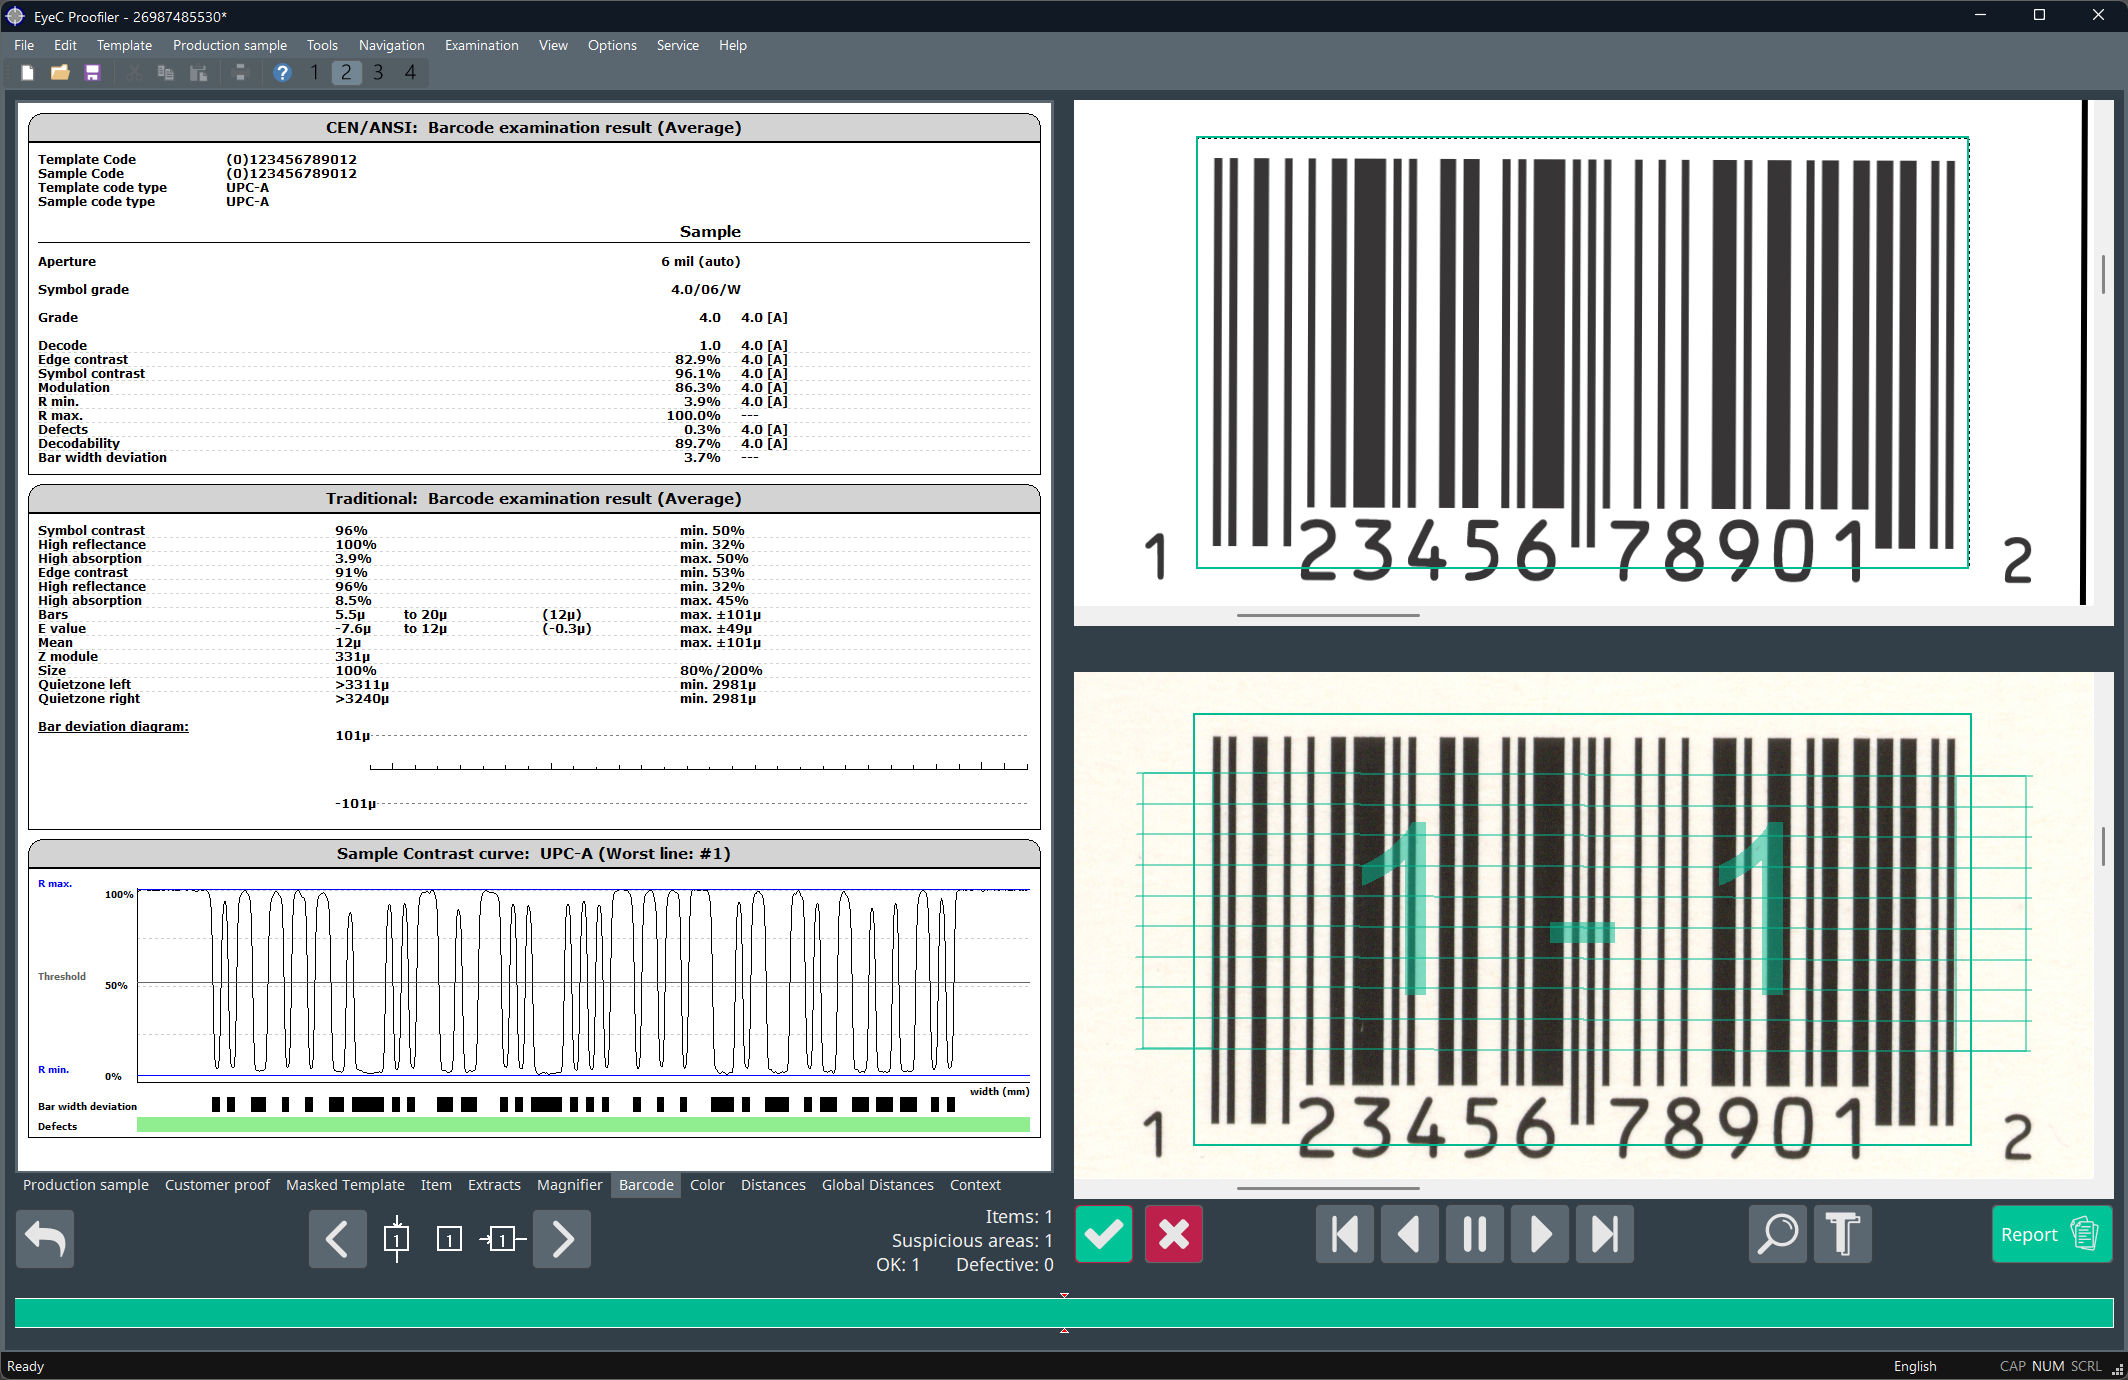The height and width of the screenshot is (1380, 2128).
Task: Click the Sample Contrast curve header
Action: coord(534,854)
